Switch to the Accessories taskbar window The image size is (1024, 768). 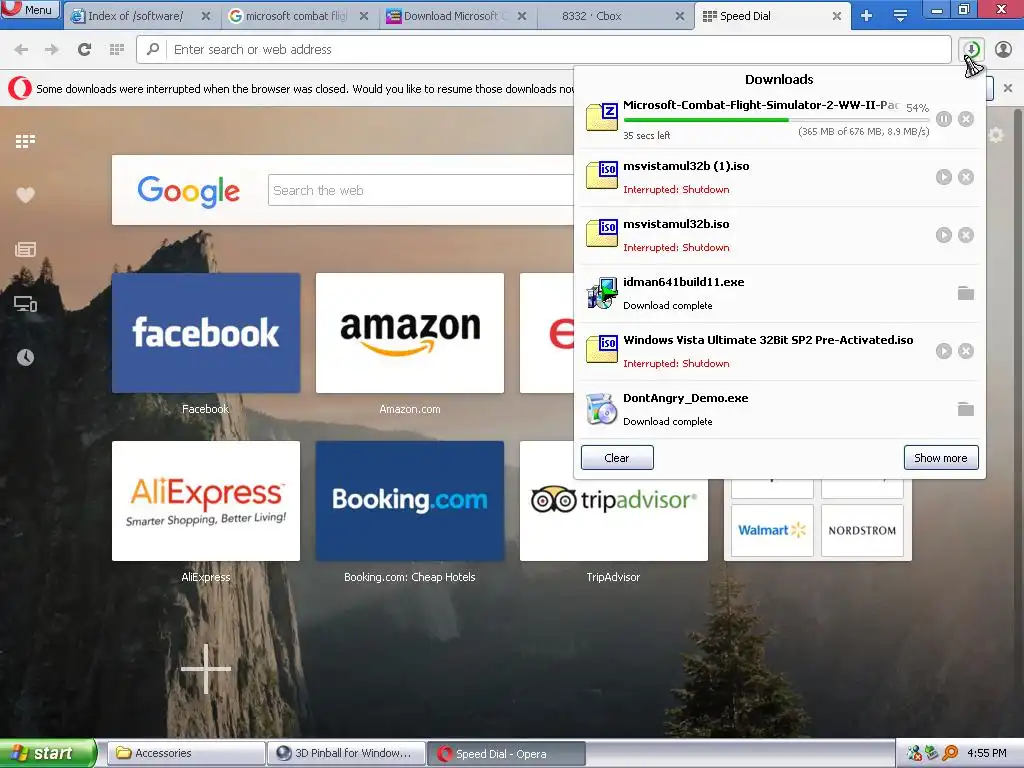(185, 754)
